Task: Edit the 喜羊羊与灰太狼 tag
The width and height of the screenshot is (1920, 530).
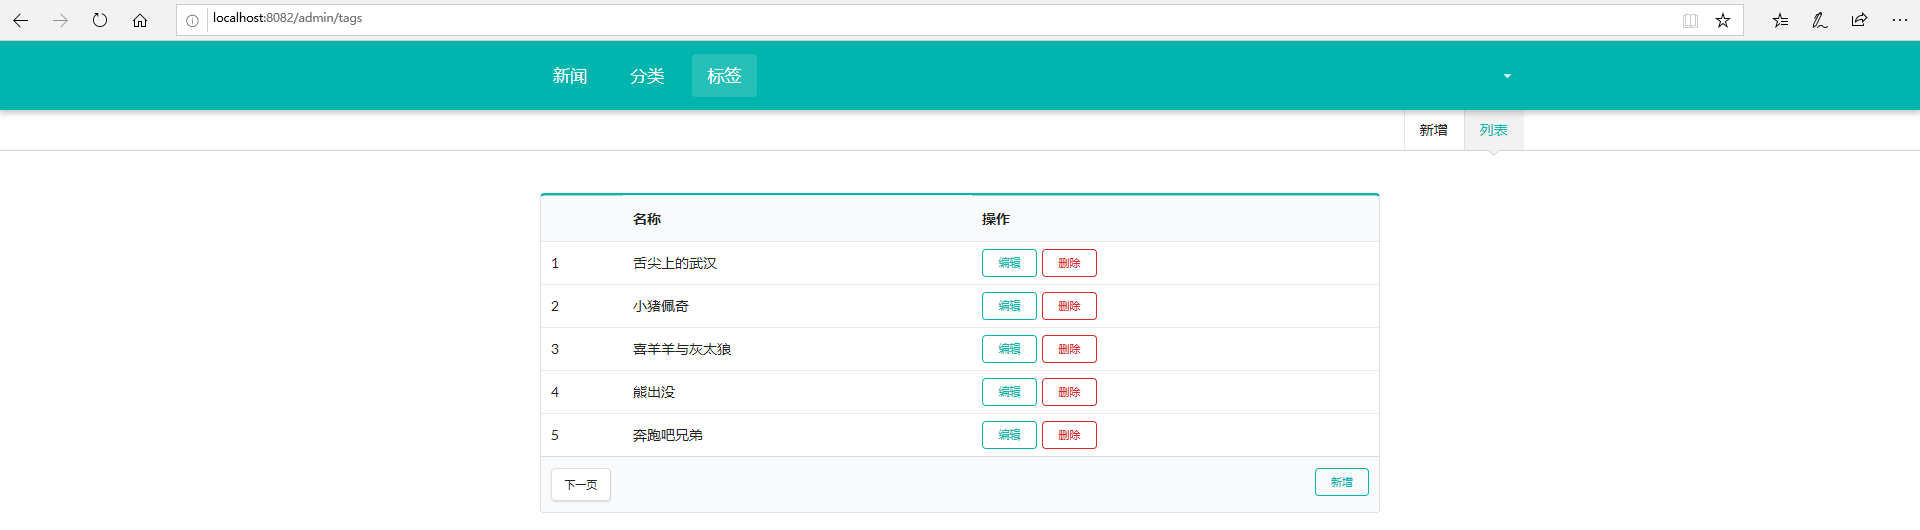Action: coord(1009,349)
